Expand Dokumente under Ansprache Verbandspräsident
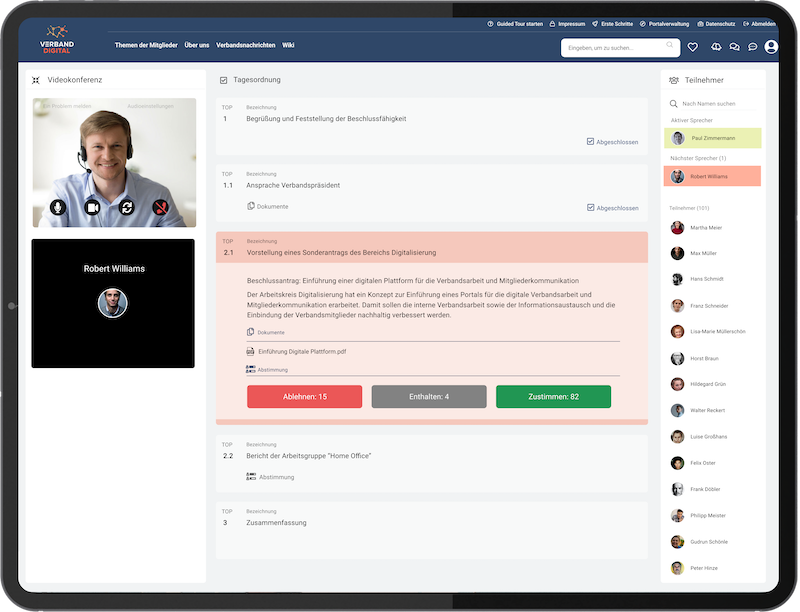 pyautogui.click(x=267, y=207)
